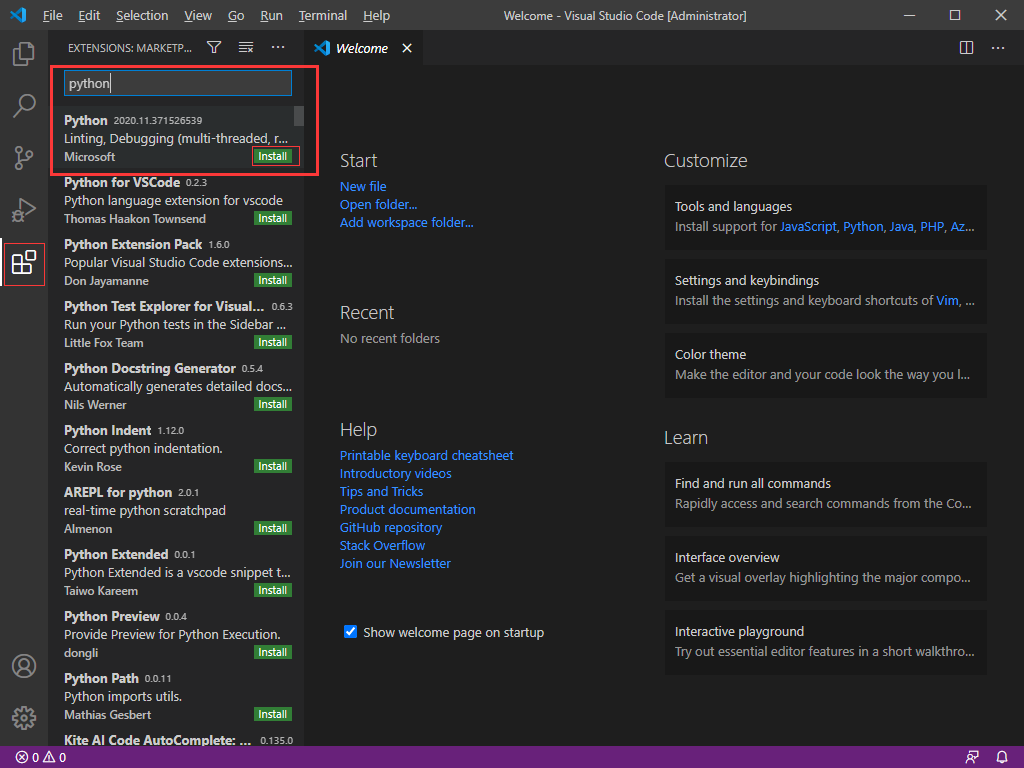Viewport: 1024px width, 768px height.
Task: Open the Run menu
Action: (271, 16)
